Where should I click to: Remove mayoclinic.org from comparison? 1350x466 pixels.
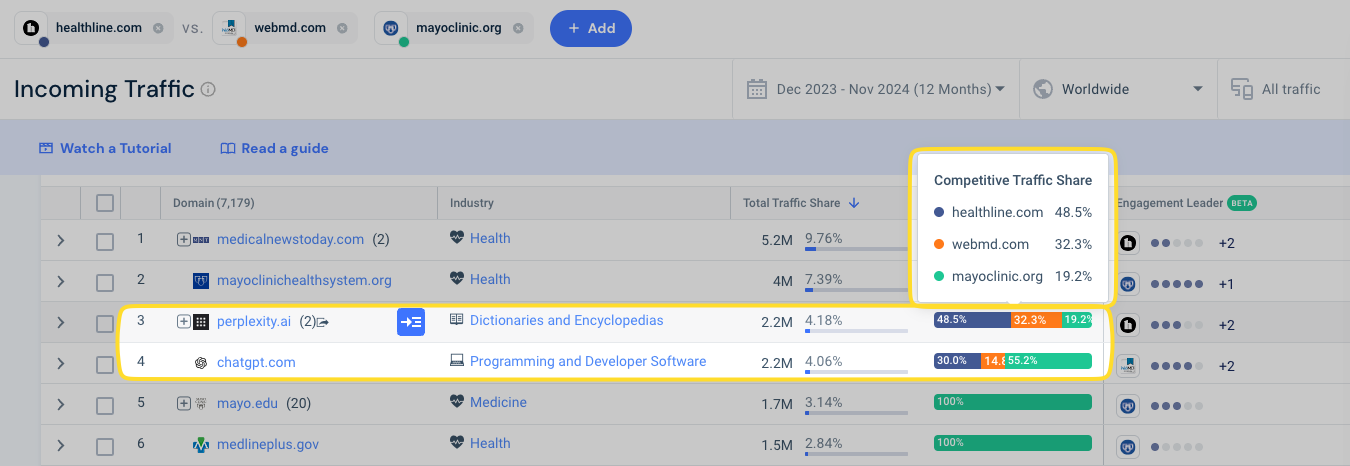518,28
